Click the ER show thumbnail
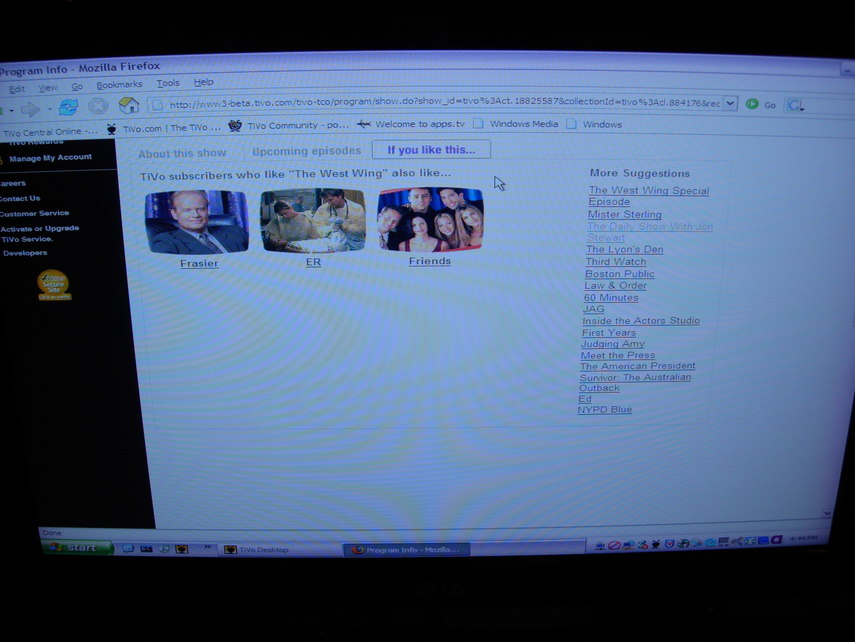This screenshot has width=855, height=642. (313, 219)
